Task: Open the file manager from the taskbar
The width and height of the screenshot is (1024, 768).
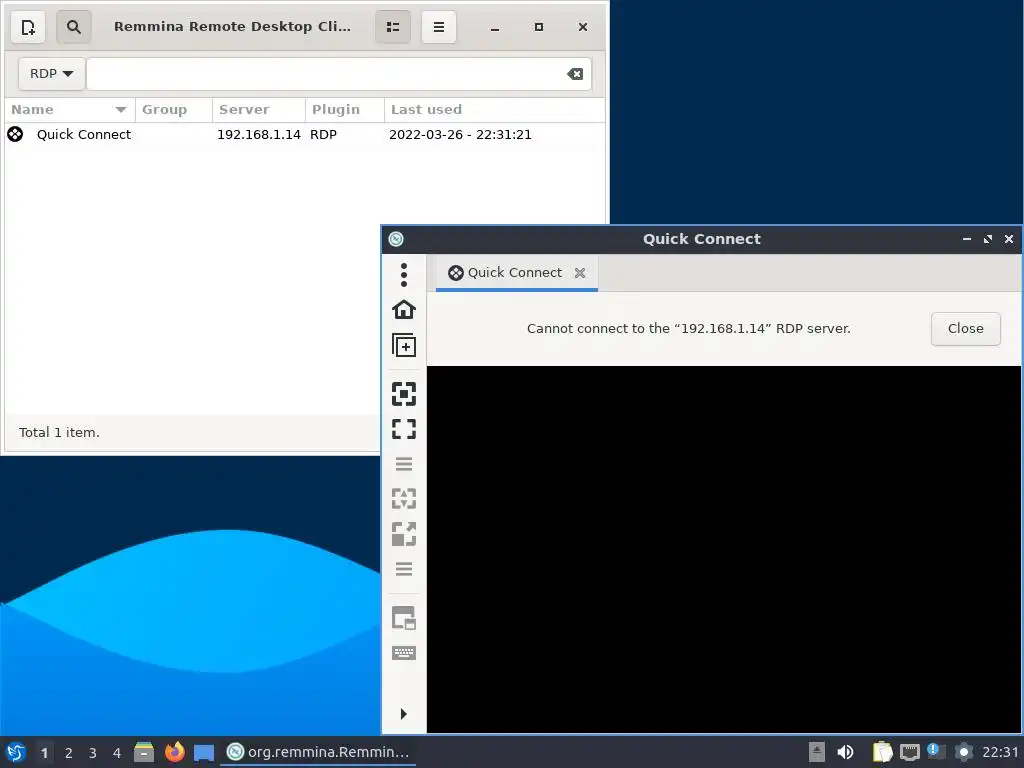Action: coord(144,752)
